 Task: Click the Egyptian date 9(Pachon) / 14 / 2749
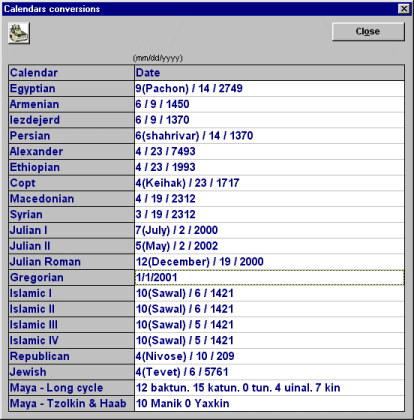coord(269,89)
